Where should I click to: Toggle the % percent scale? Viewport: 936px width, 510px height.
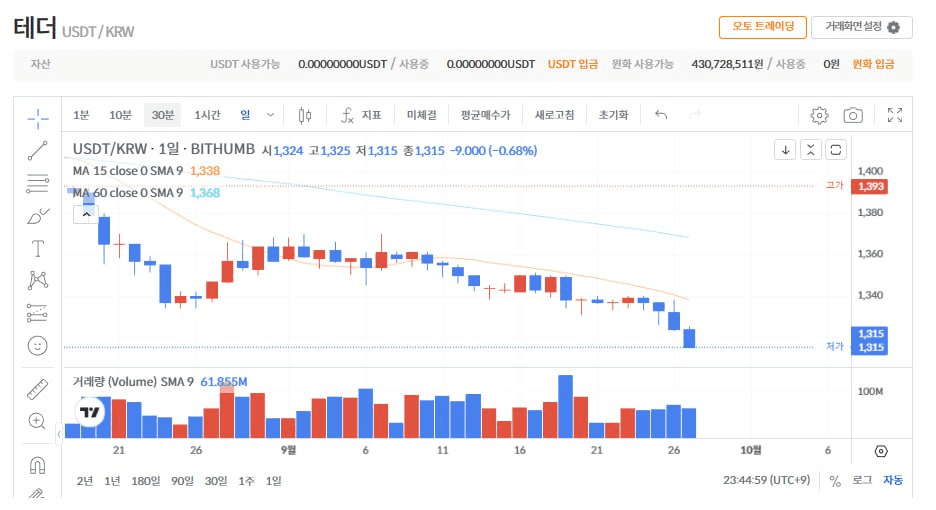(x=835, y=481)
